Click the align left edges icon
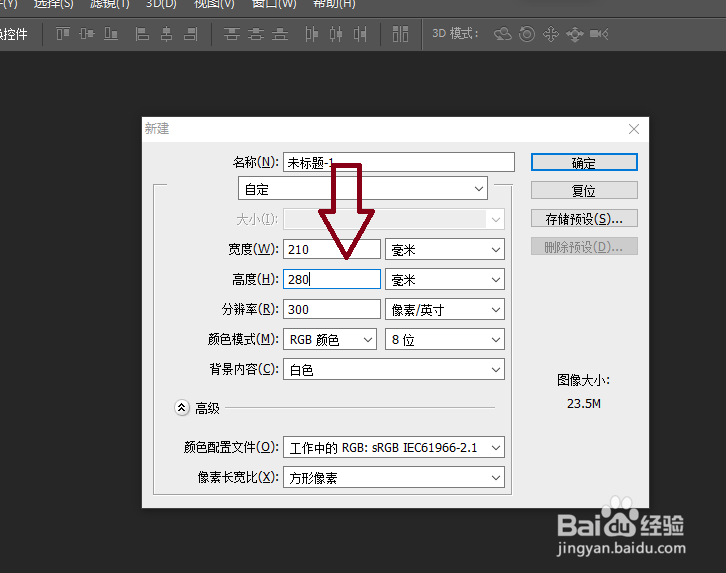 [142, 34]
